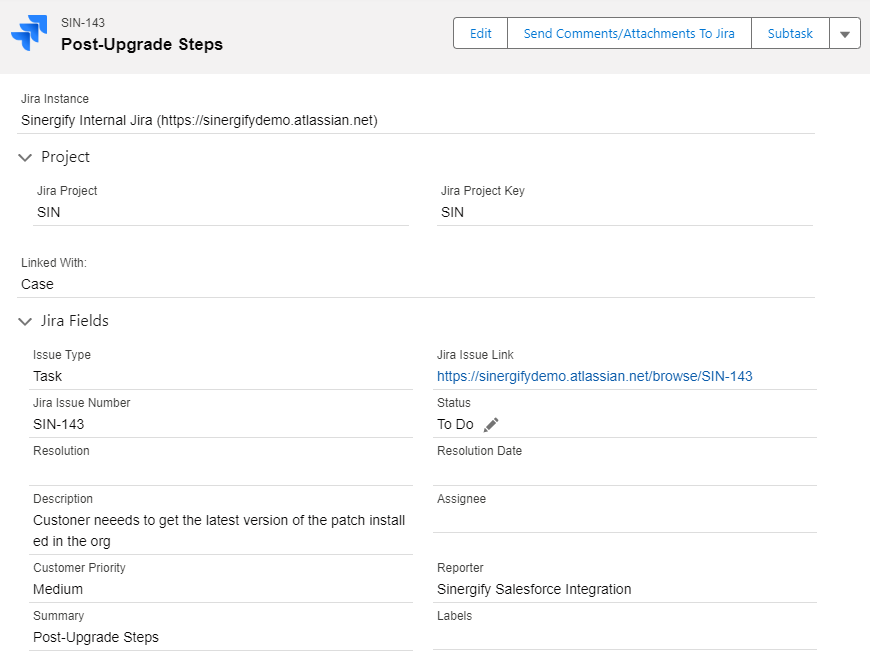This screenshot has height=656, width=870.
Task: Click the Edit button
Action: [480, 33]
